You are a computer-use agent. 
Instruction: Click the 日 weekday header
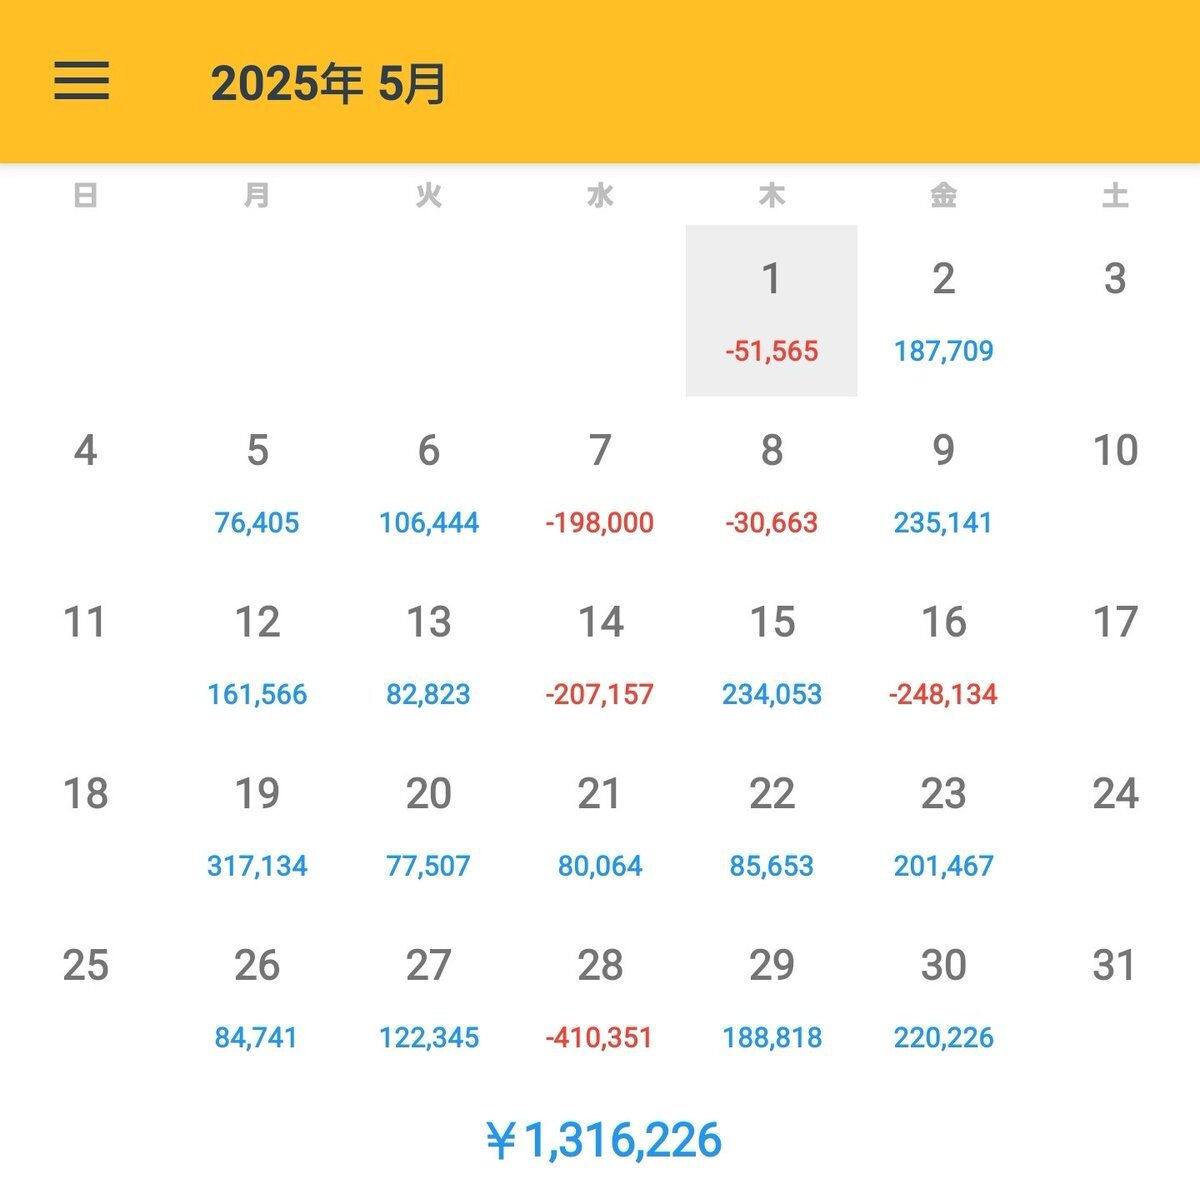[x=86, y=196]
